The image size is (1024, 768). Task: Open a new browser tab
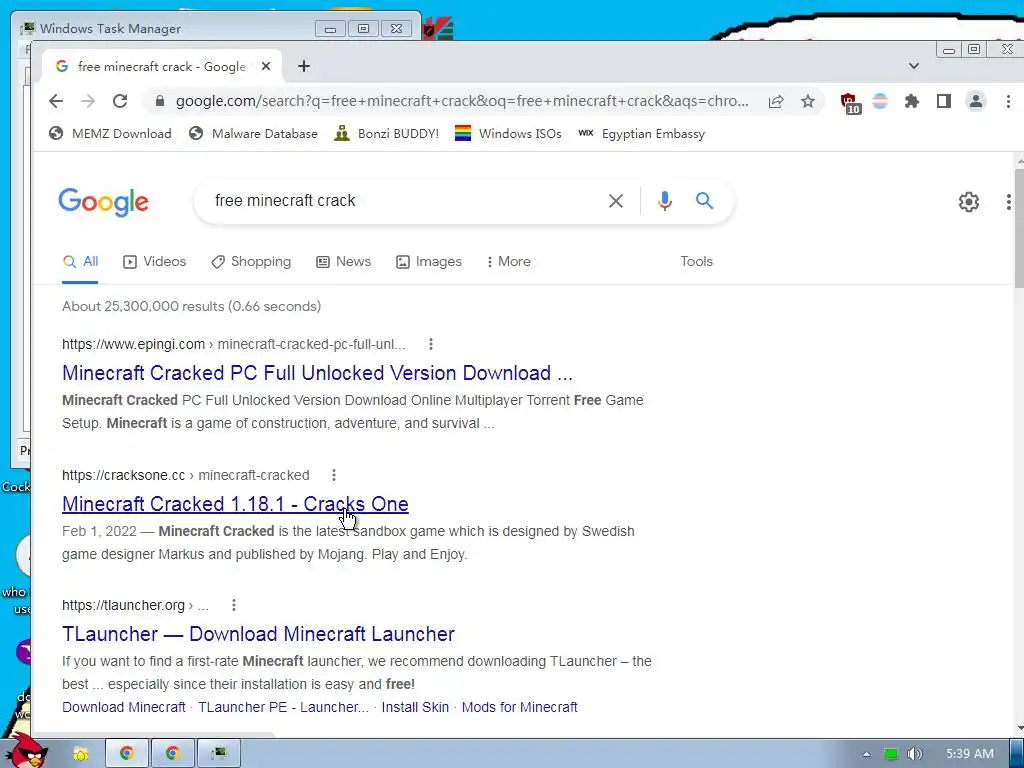(304, 66)
